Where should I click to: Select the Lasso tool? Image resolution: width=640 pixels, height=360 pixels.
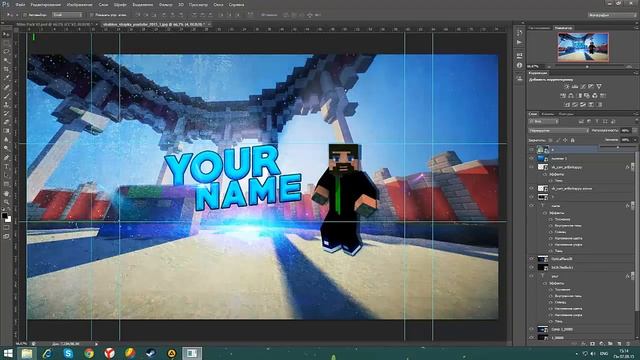[x=6, y=52]
